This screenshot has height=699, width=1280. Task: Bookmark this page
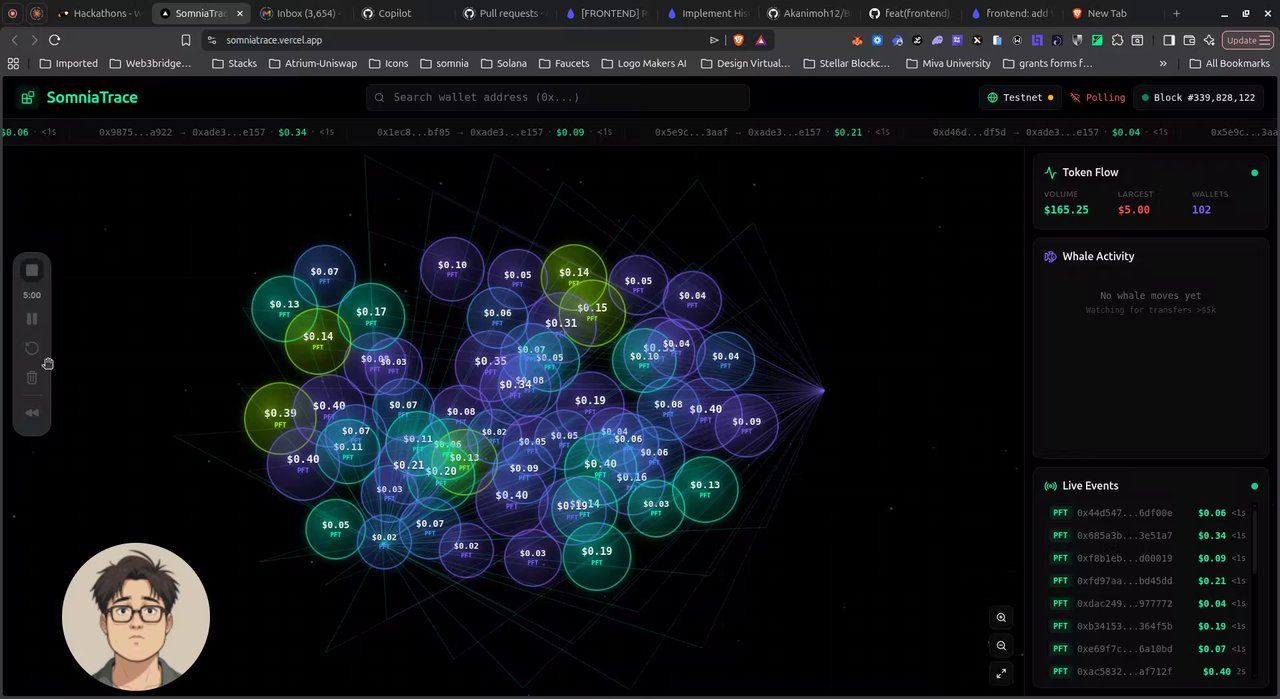[186, 40]
